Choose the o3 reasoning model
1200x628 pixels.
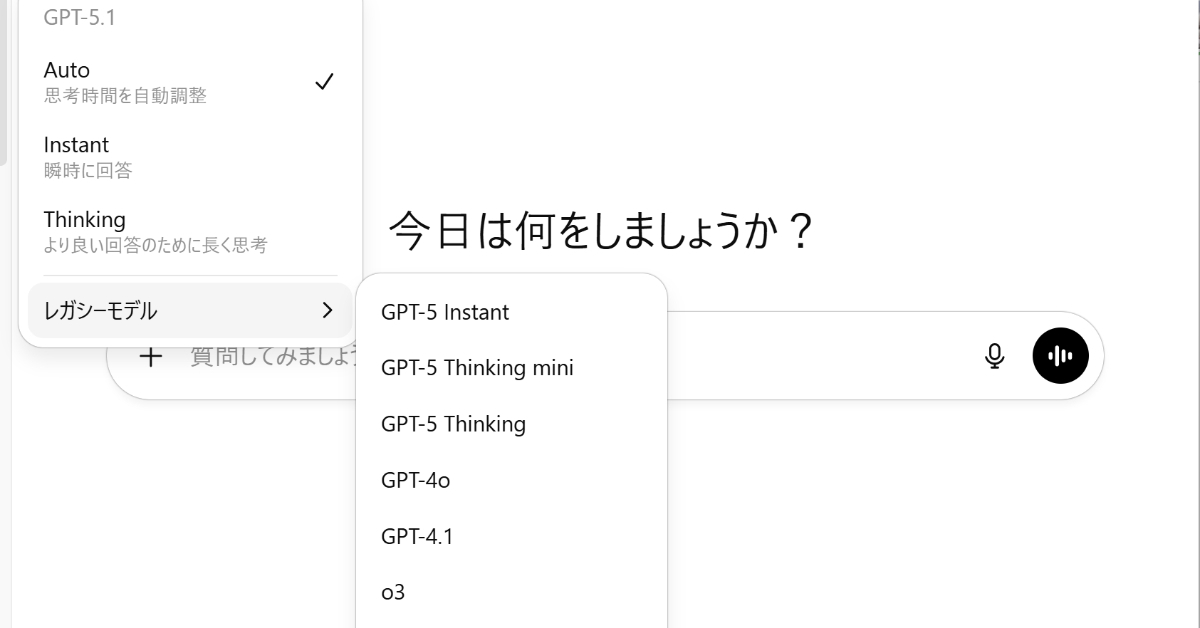coord(392,592)
